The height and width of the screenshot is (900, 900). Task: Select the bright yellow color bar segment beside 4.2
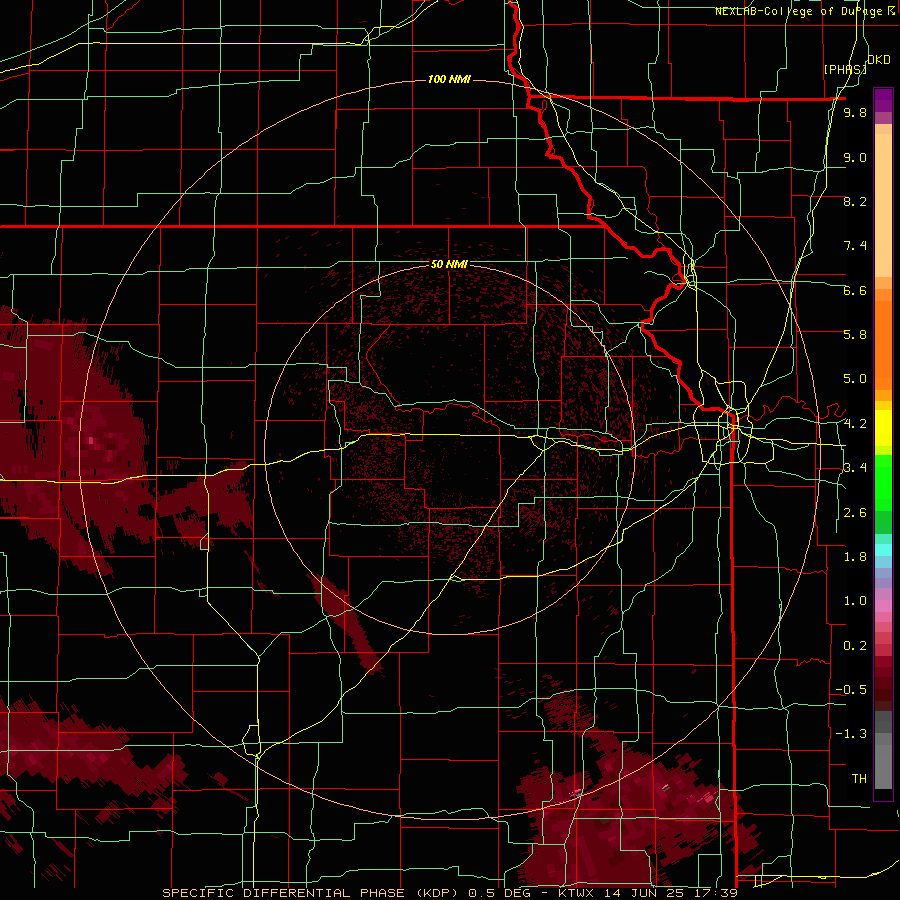pos(883,428)
